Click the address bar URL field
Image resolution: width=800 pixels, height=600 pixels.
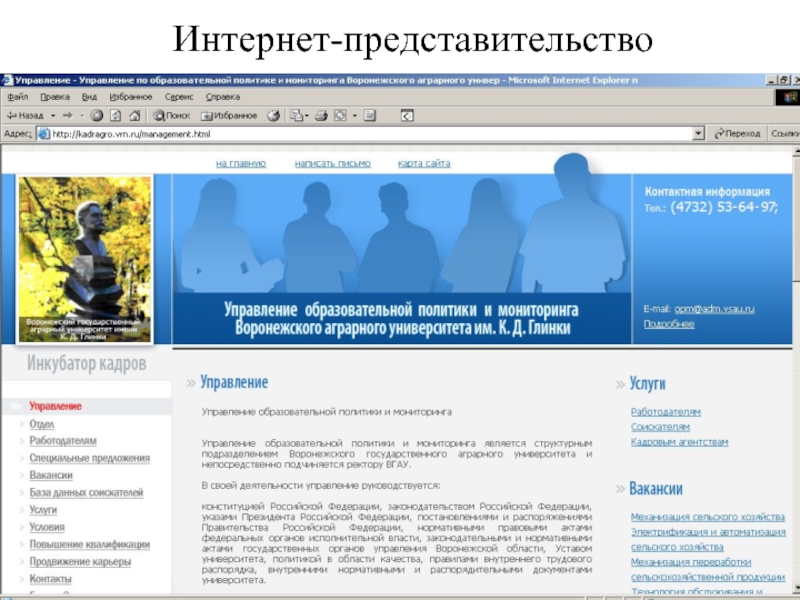[x=371, y=134]
